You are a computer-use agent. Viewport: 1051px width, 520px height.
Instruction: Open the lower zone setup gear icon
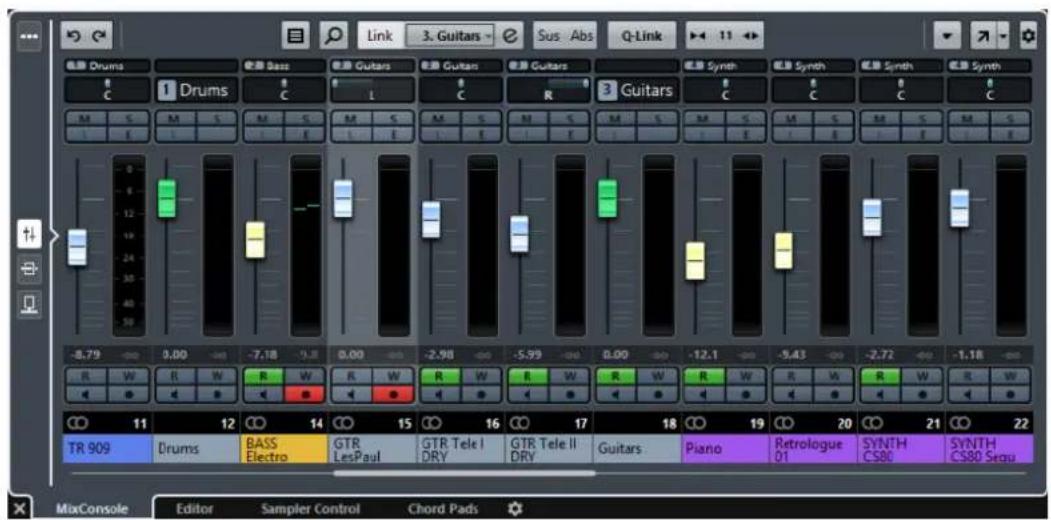tap(515, 509)
